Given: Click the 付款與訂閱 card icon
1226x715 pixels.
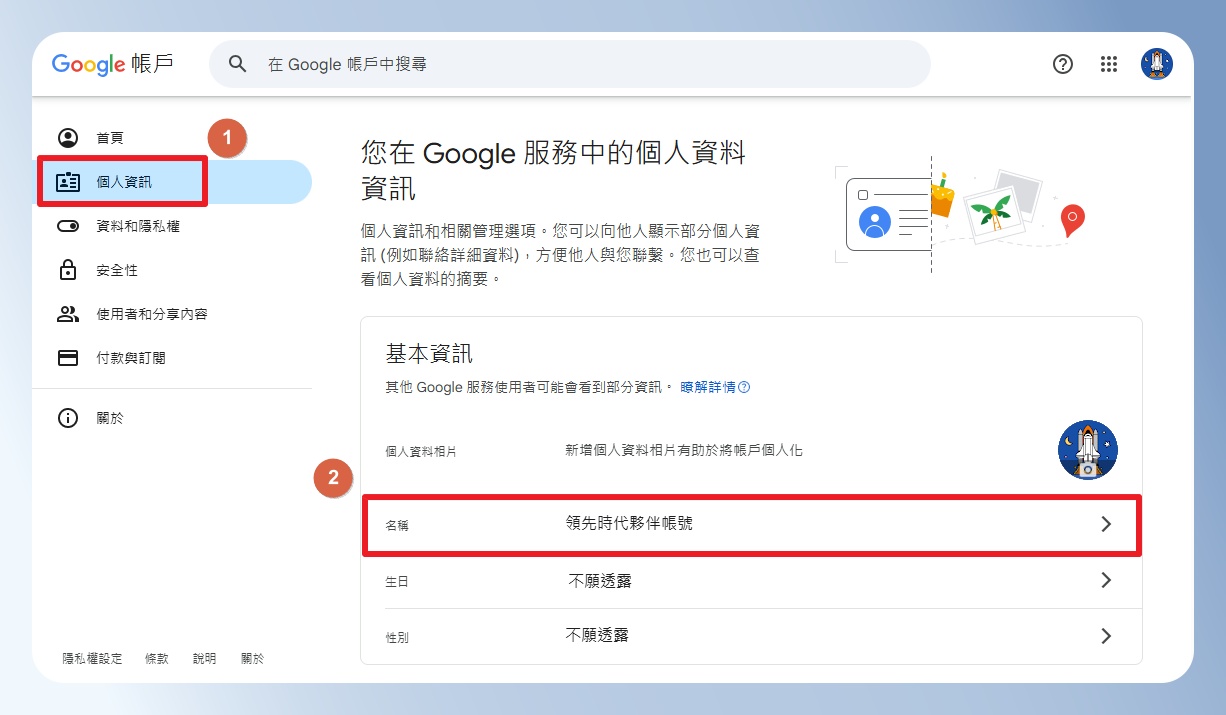Looking at the screenshot, I should [68, 358].
